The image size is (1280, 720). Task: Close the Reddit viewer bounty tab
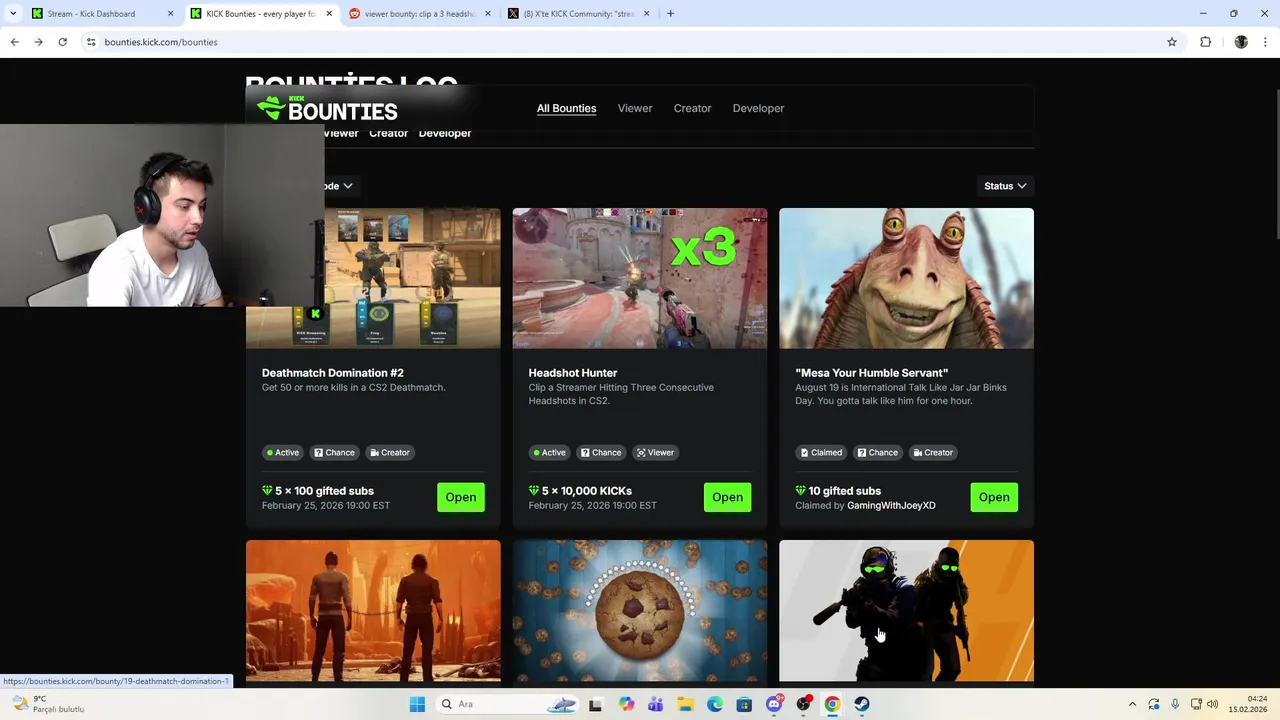coord(488,14)
